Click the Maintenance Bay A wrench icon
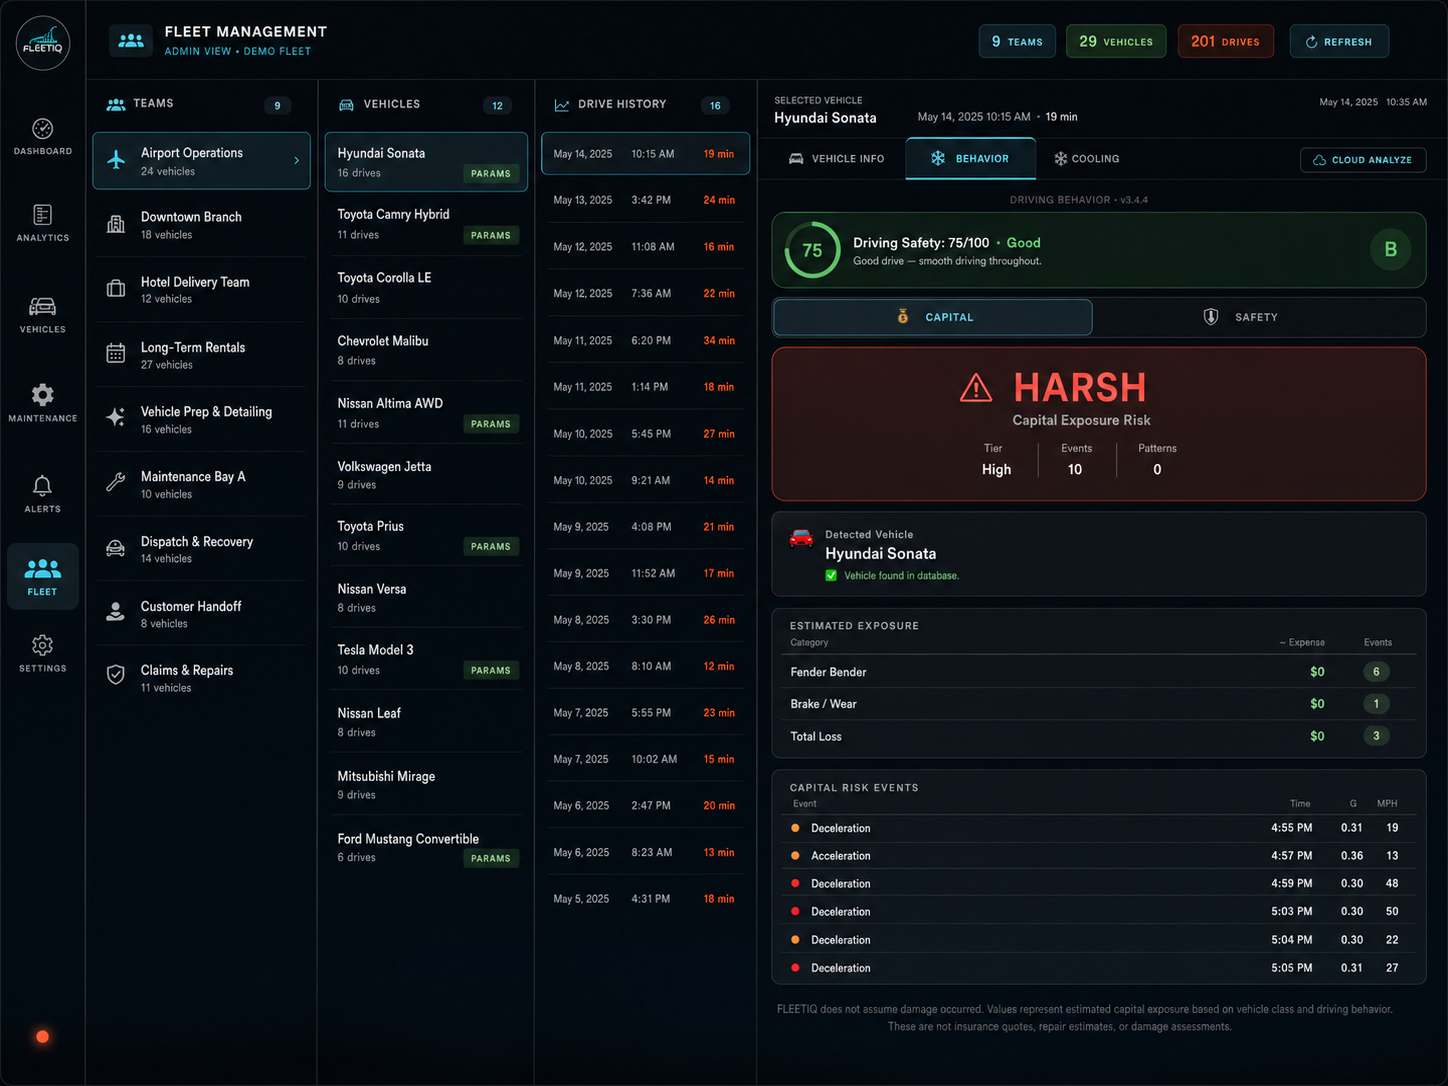The width and height of the screenshot is (1448, 1086). click(116, 483)
